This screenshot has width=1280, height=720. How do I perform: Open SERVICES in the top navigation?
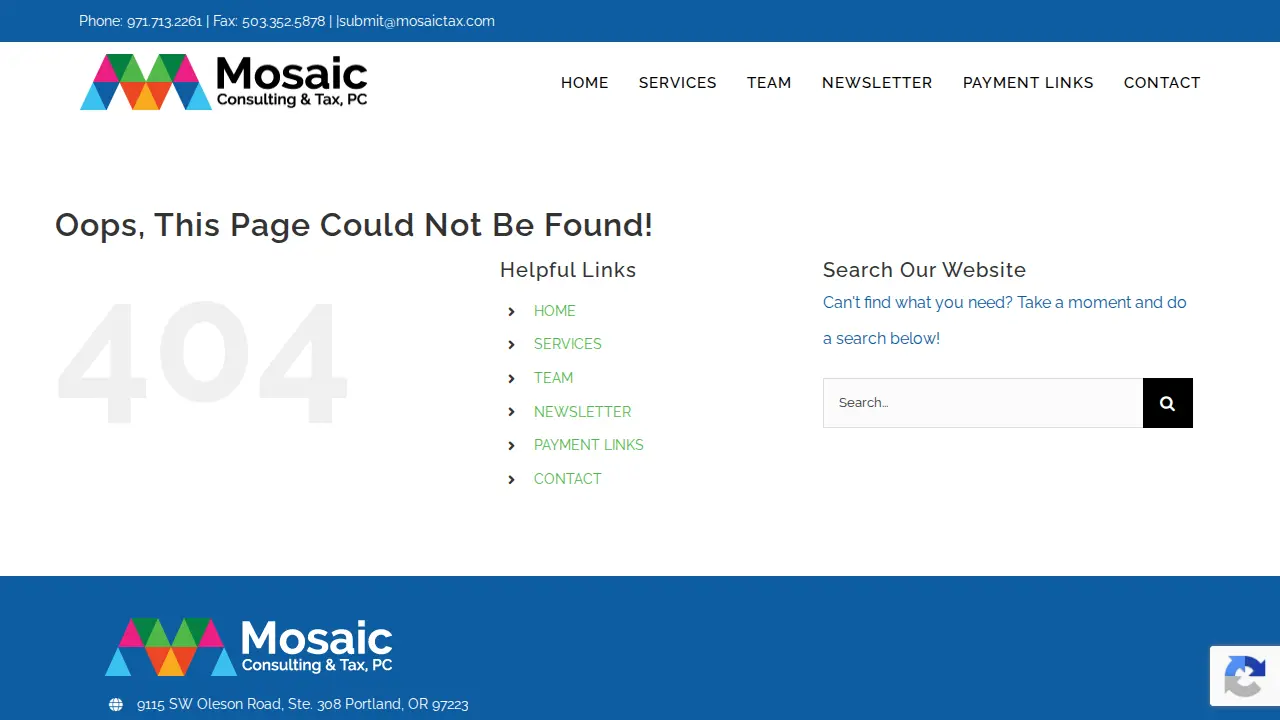(678, 83)
